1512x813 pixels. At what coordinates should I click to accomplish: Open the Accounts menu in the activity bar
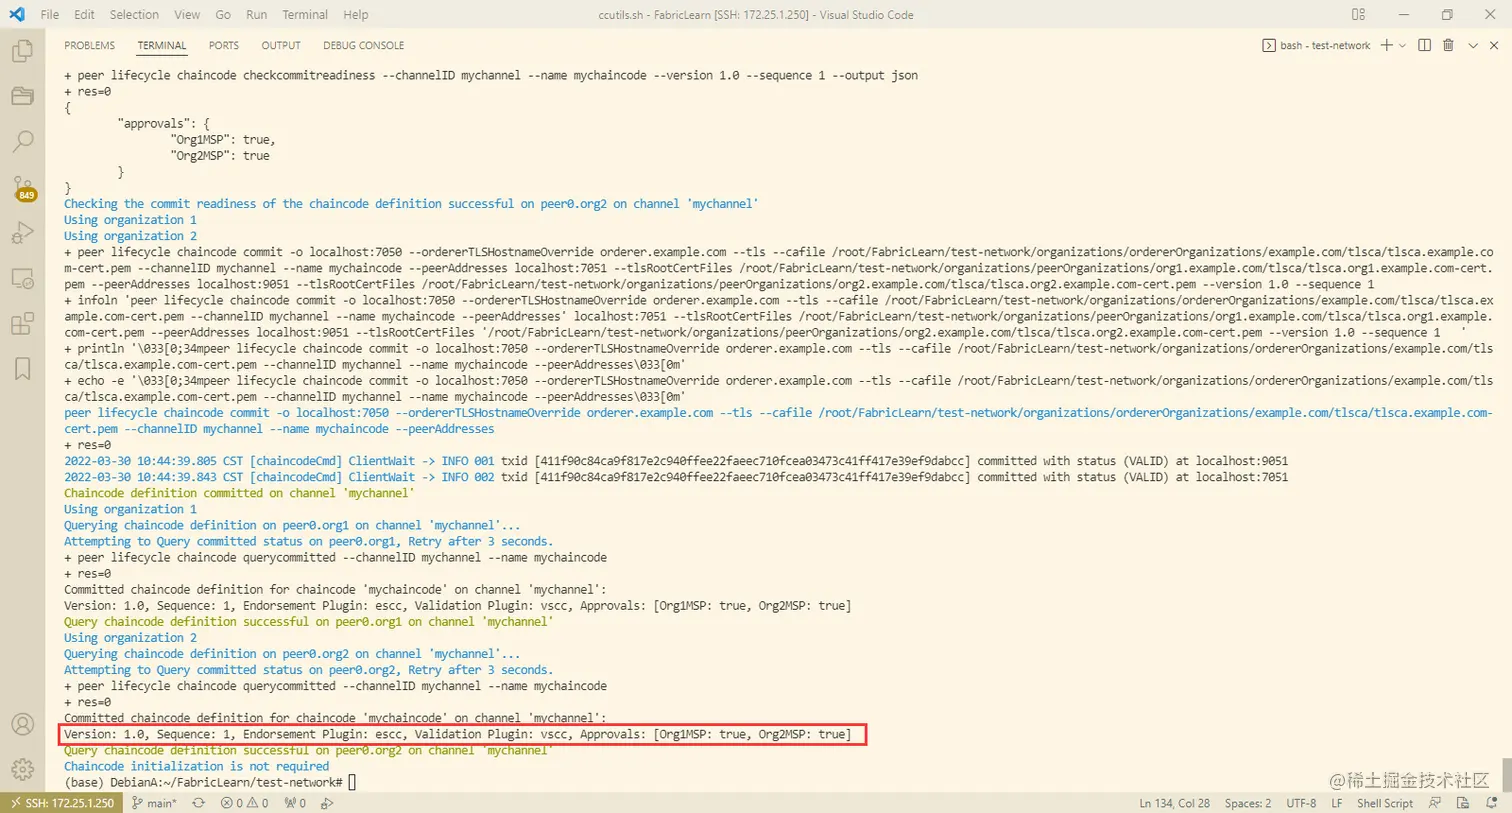(x=22, y=724)
